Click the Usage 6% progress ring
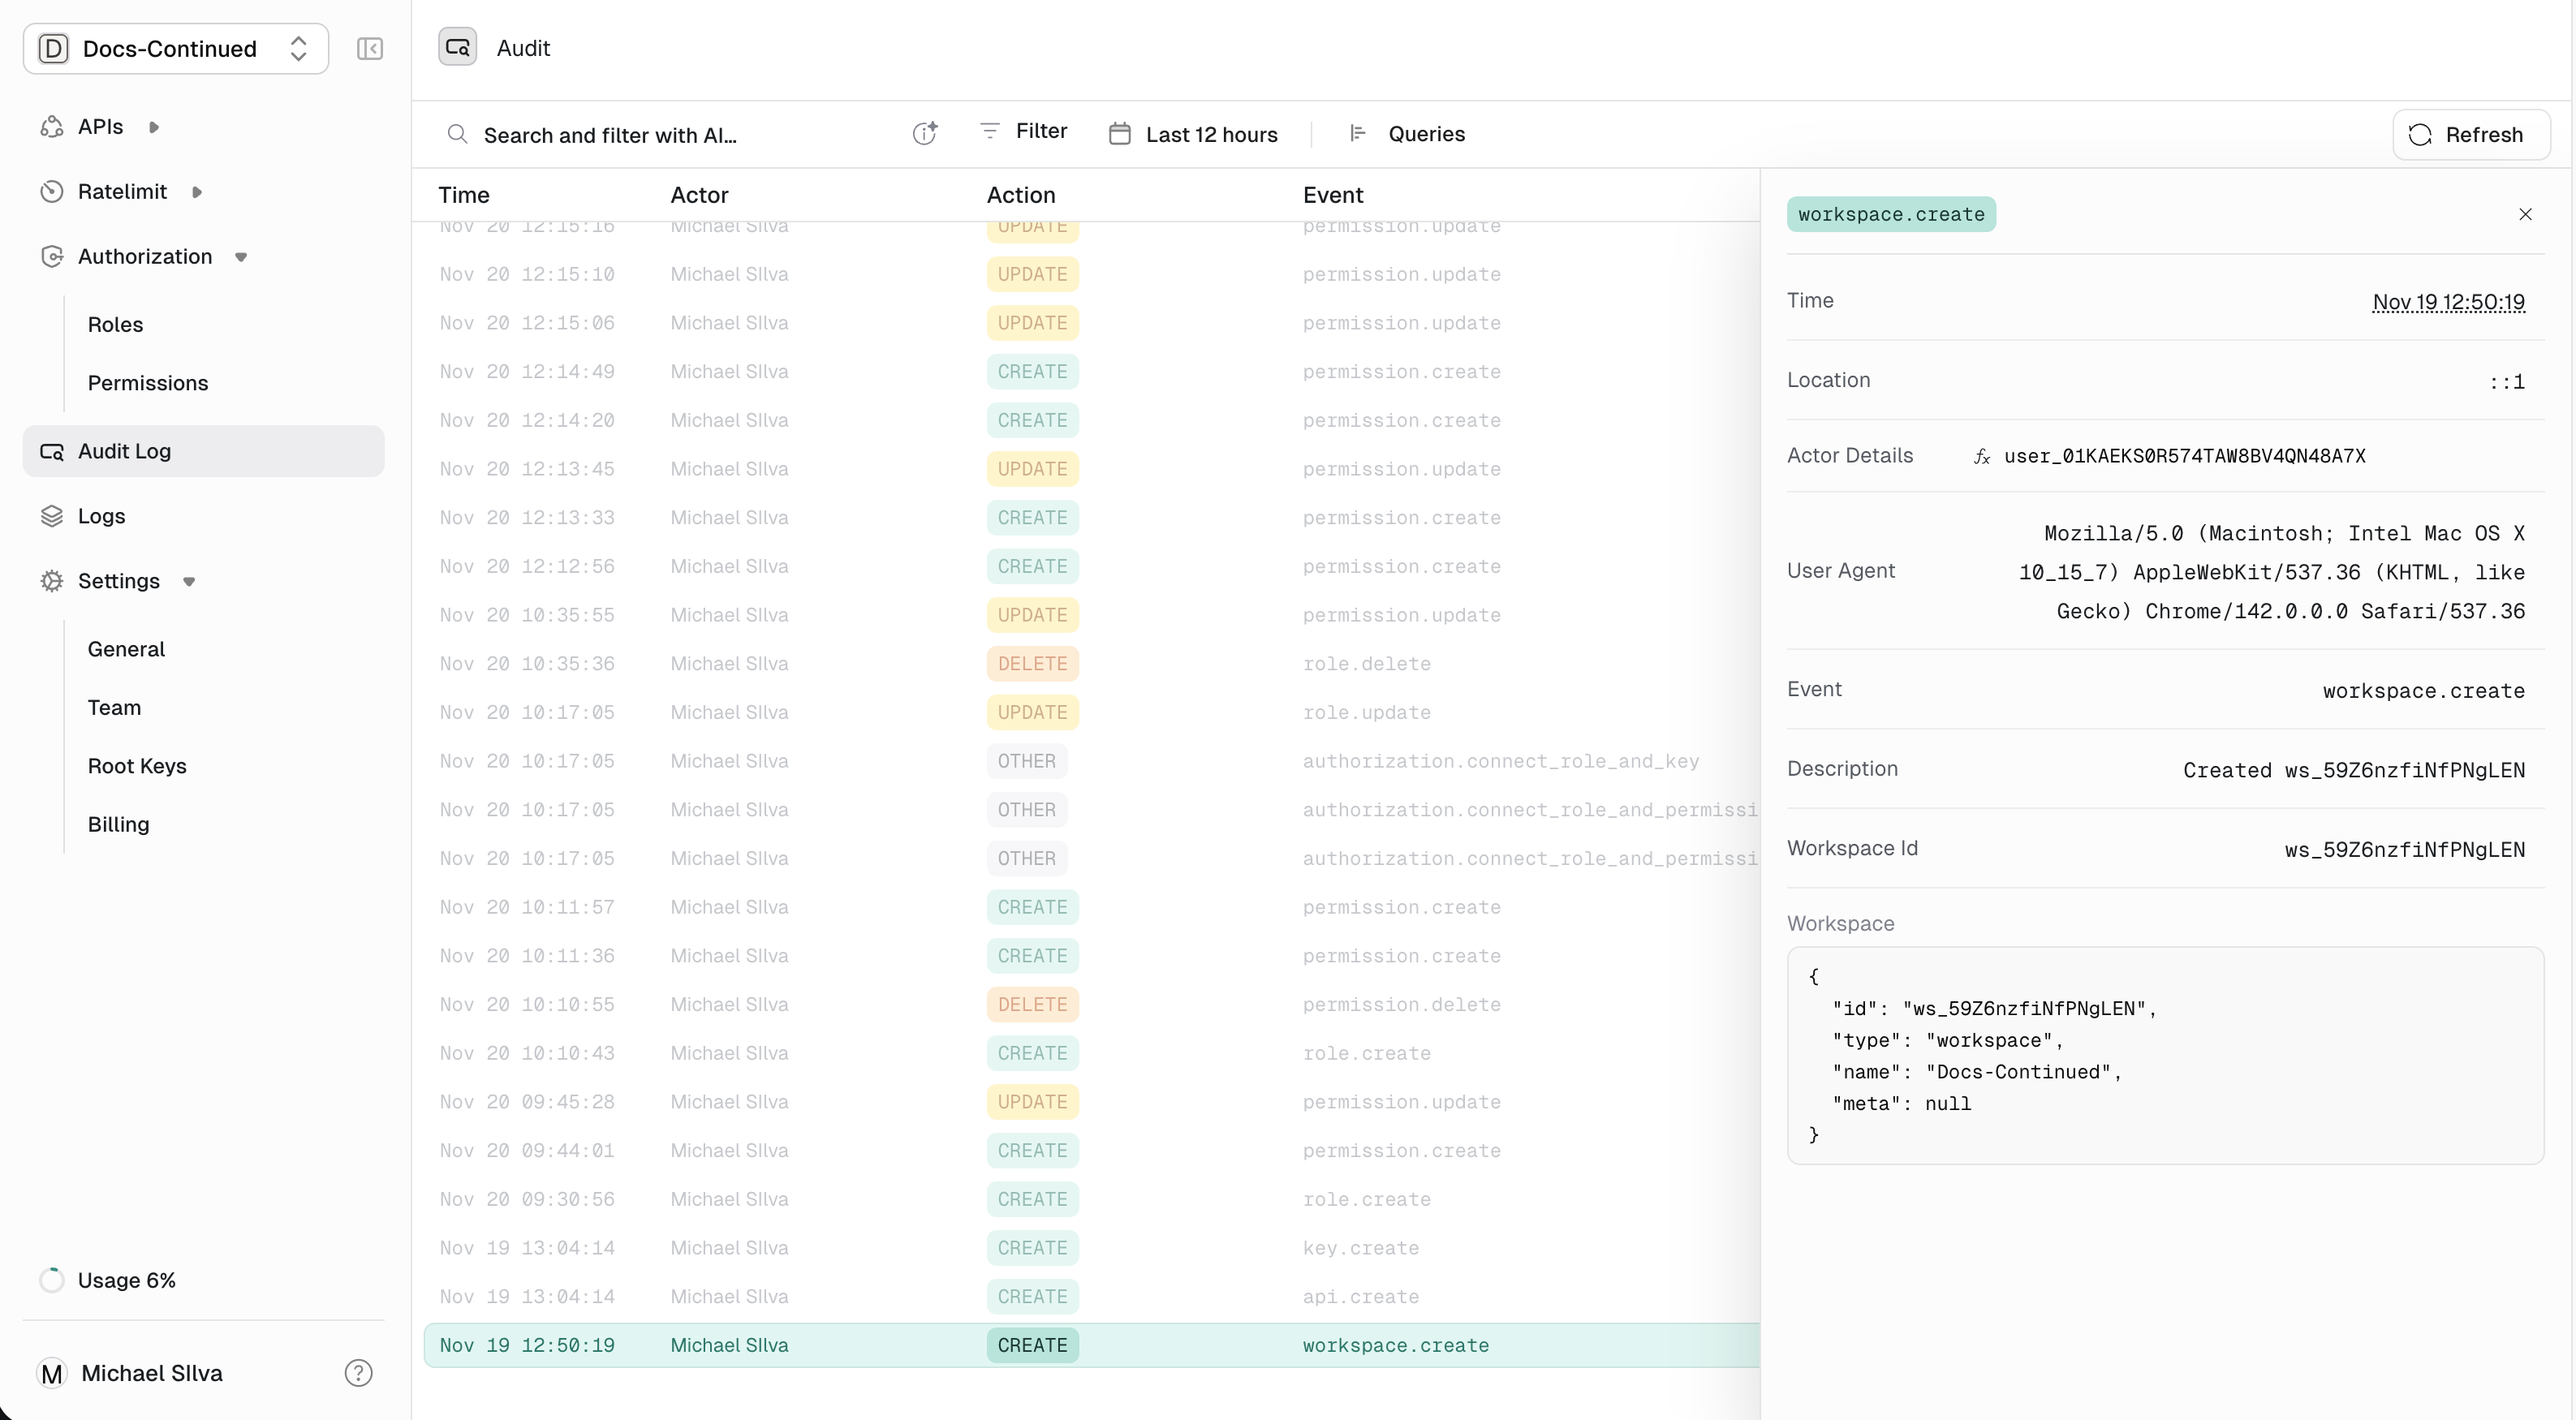2576x1420 pixels. pos(52,1280)
